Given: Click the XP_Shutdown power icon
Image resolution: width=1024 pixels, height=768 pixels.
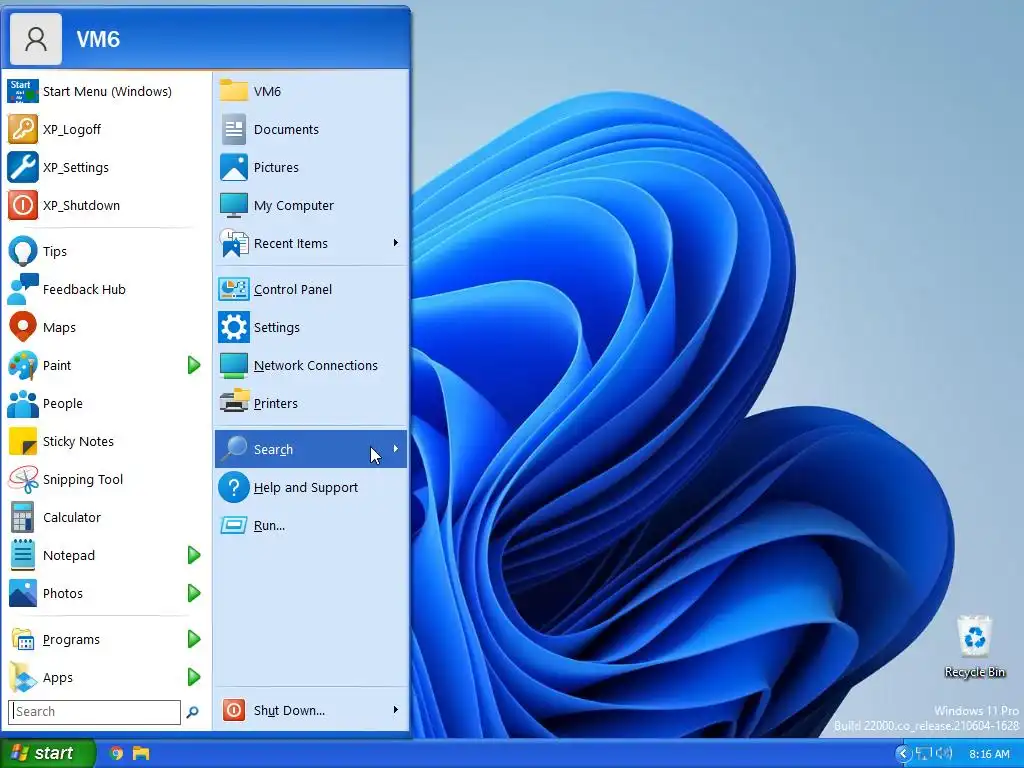Looking at the screenshot, I should tap(23, 205).
